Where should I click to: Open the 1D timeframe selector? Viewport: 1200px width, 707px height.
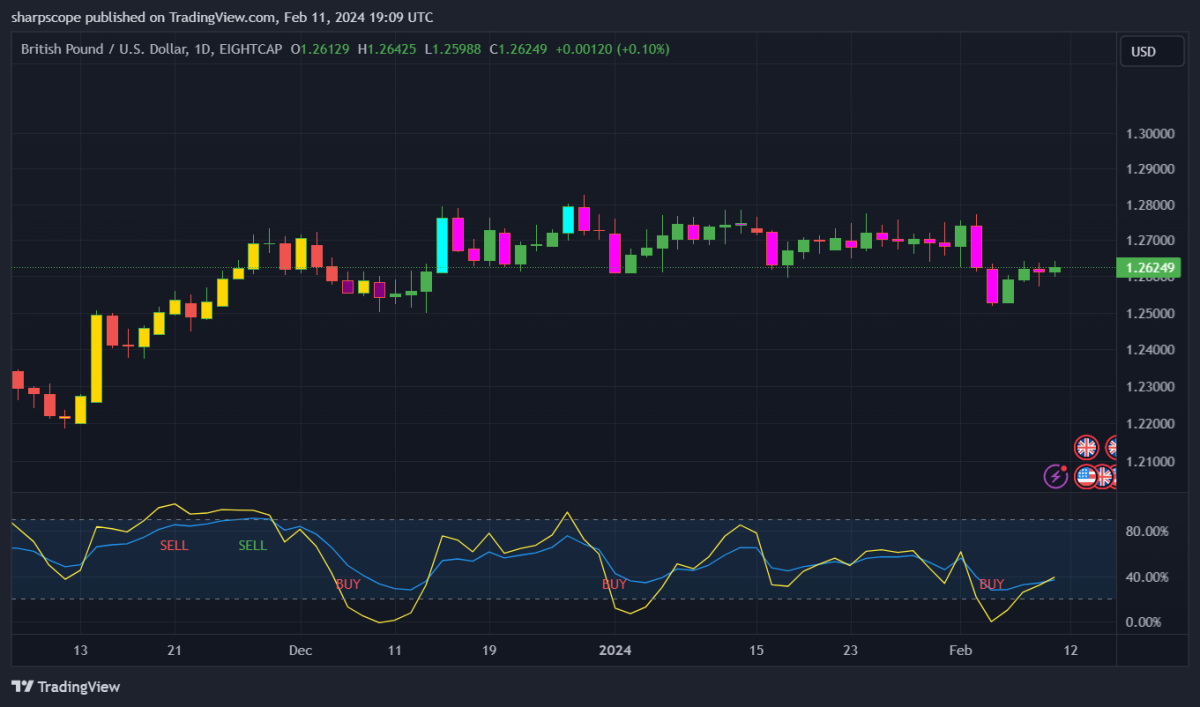point(202,48)
